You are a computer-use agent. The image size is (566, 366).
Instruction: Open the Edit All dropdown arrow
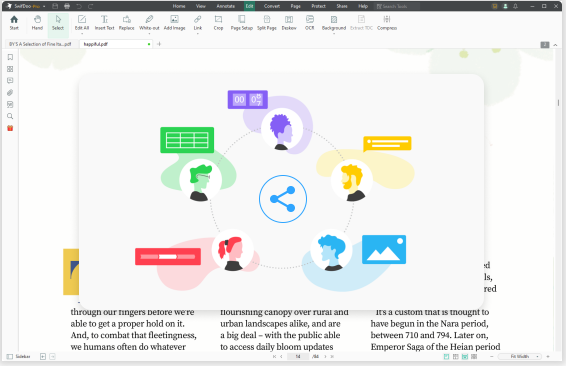pos(82,34)
